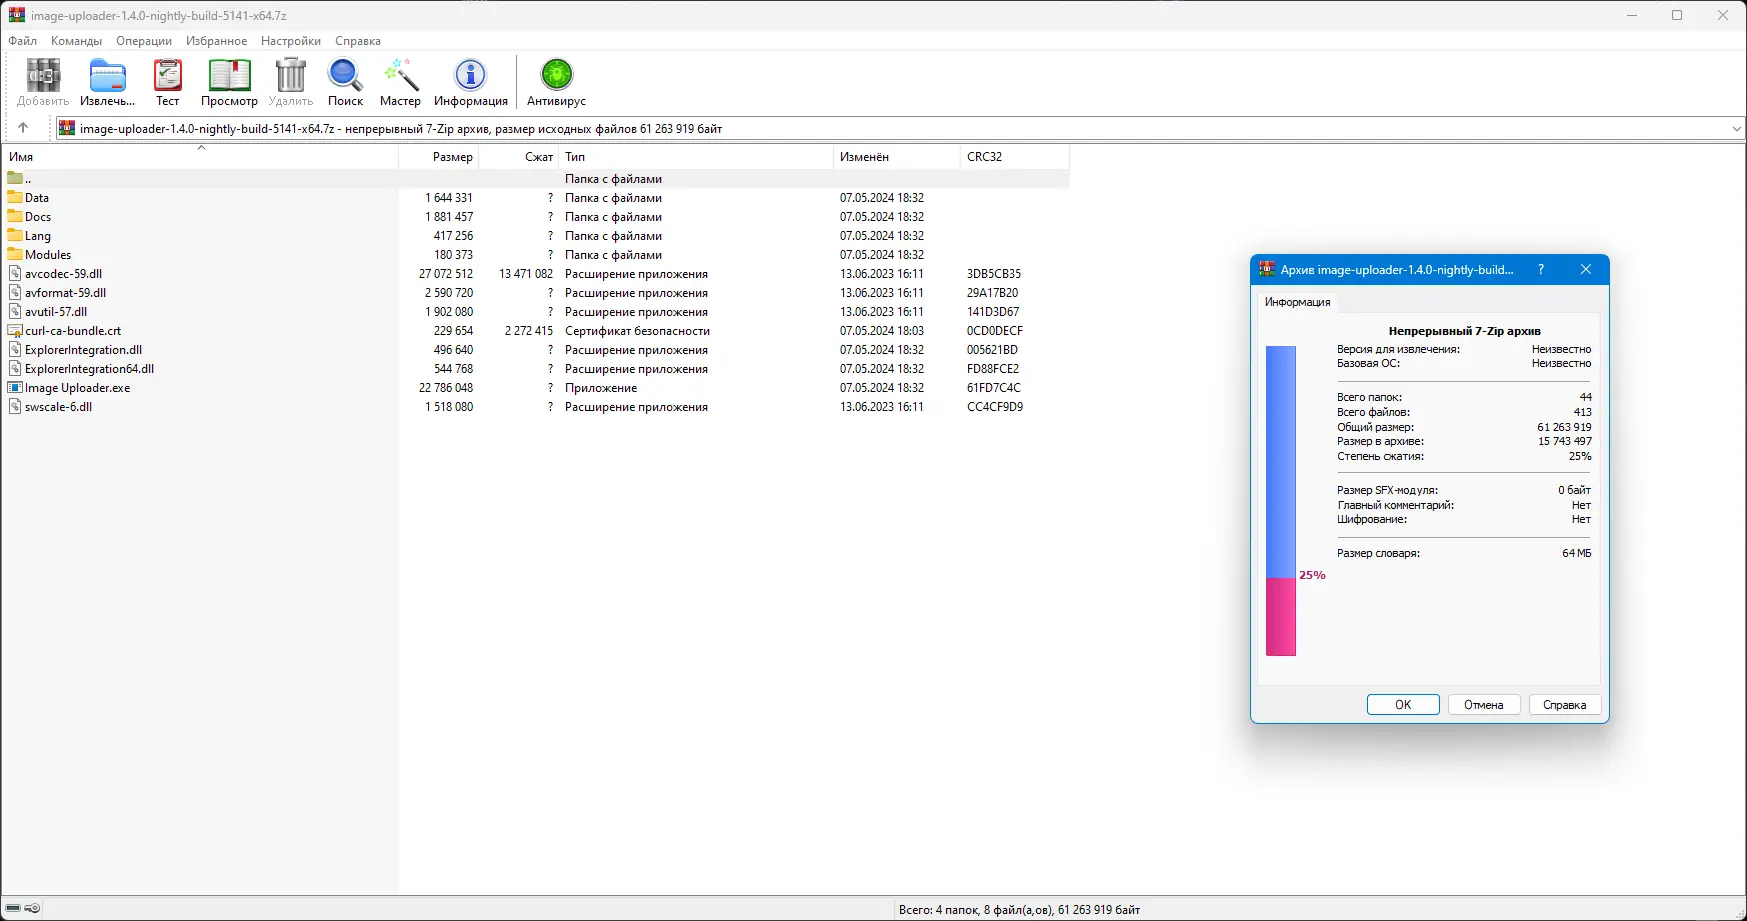Image resolution: width=1747 pixels, height=921 pixels.
Task: Click the avformat-59.dll file icon
Action: 15,292
